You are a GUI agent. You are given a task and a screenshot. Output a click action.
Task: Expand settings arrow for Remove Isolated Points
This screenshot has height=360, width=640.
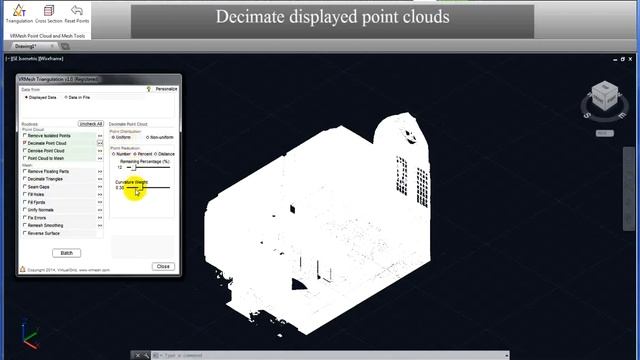tap(100, 136)
